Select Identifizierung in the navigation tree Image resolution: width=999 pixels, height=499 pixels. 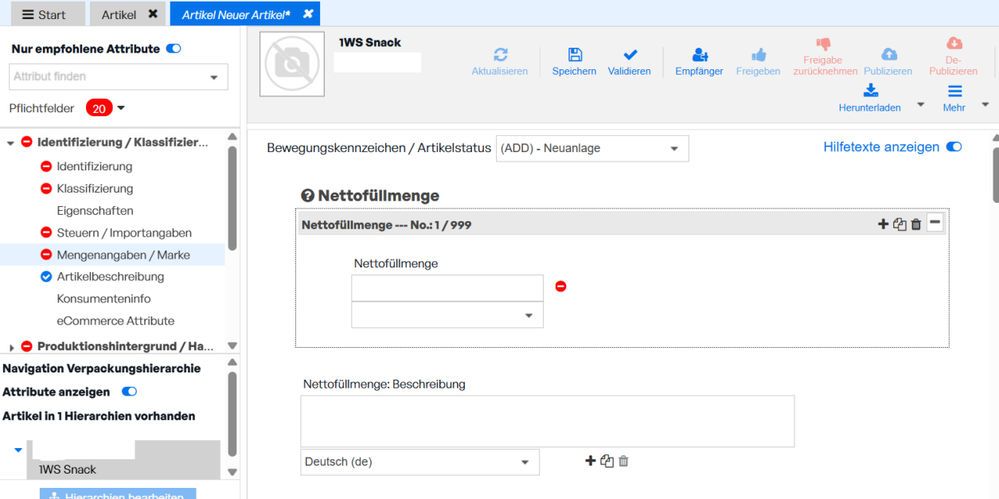(94, 166)
